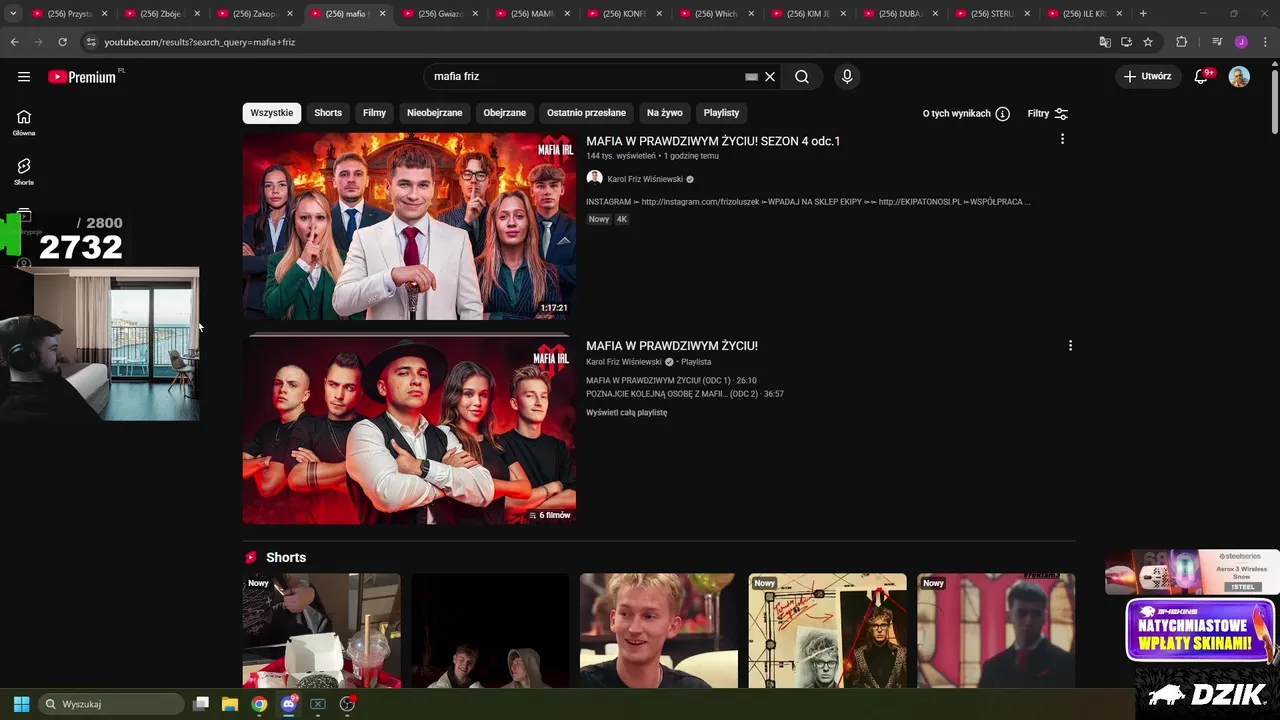Select the Ostatnio przesłane filter chip
This screenshot has height=720, width=1280.
click(587, 113)
